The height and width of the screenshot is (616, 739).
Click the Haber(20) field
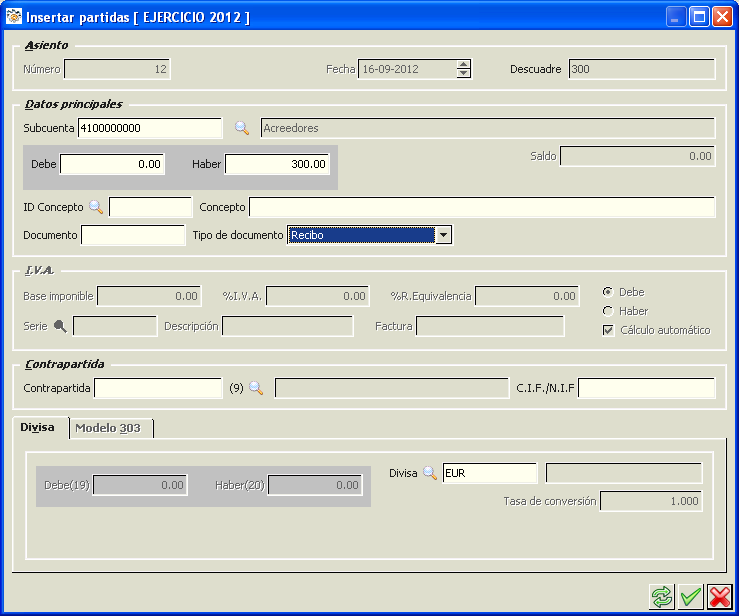tap(315, 485)
